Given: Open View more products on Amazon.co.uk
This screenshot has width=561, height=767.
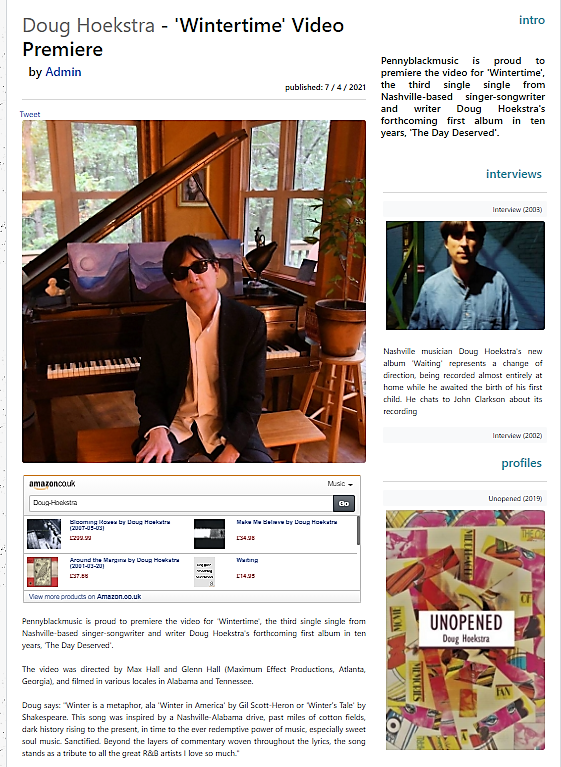Looking at the screenshot, I should [x=85, y=596].
